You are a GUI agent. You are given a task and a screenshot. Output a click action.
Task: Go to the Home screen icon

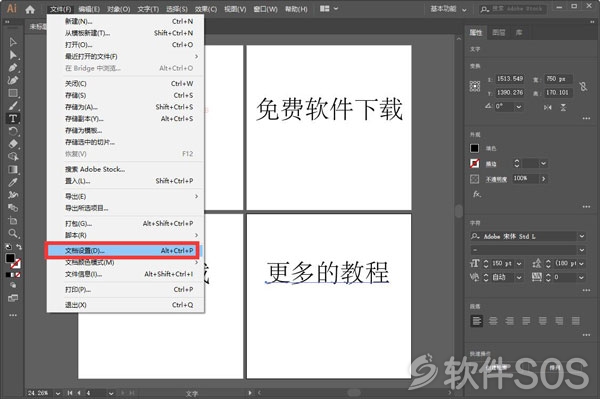[30, 9]
